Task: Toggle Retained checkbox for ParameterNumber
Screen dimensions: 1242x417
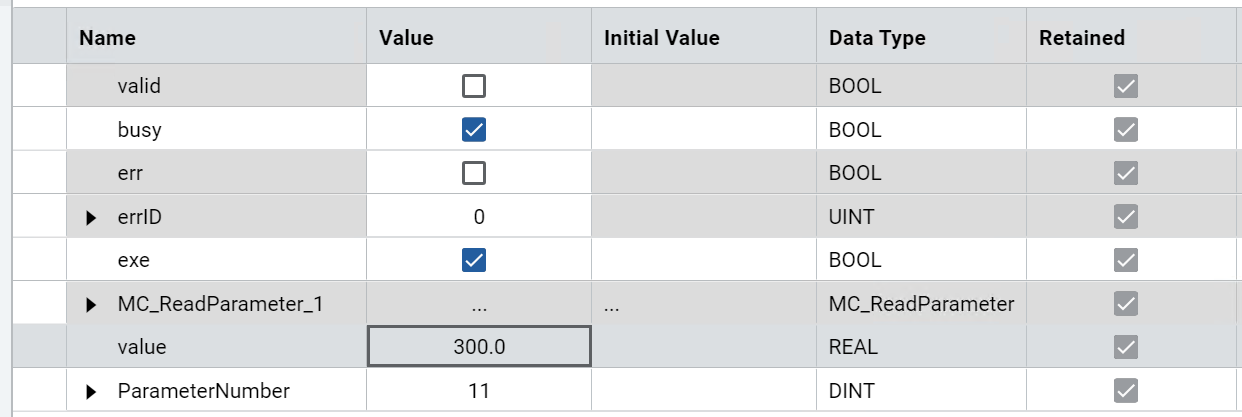Action: [1126, 391]
